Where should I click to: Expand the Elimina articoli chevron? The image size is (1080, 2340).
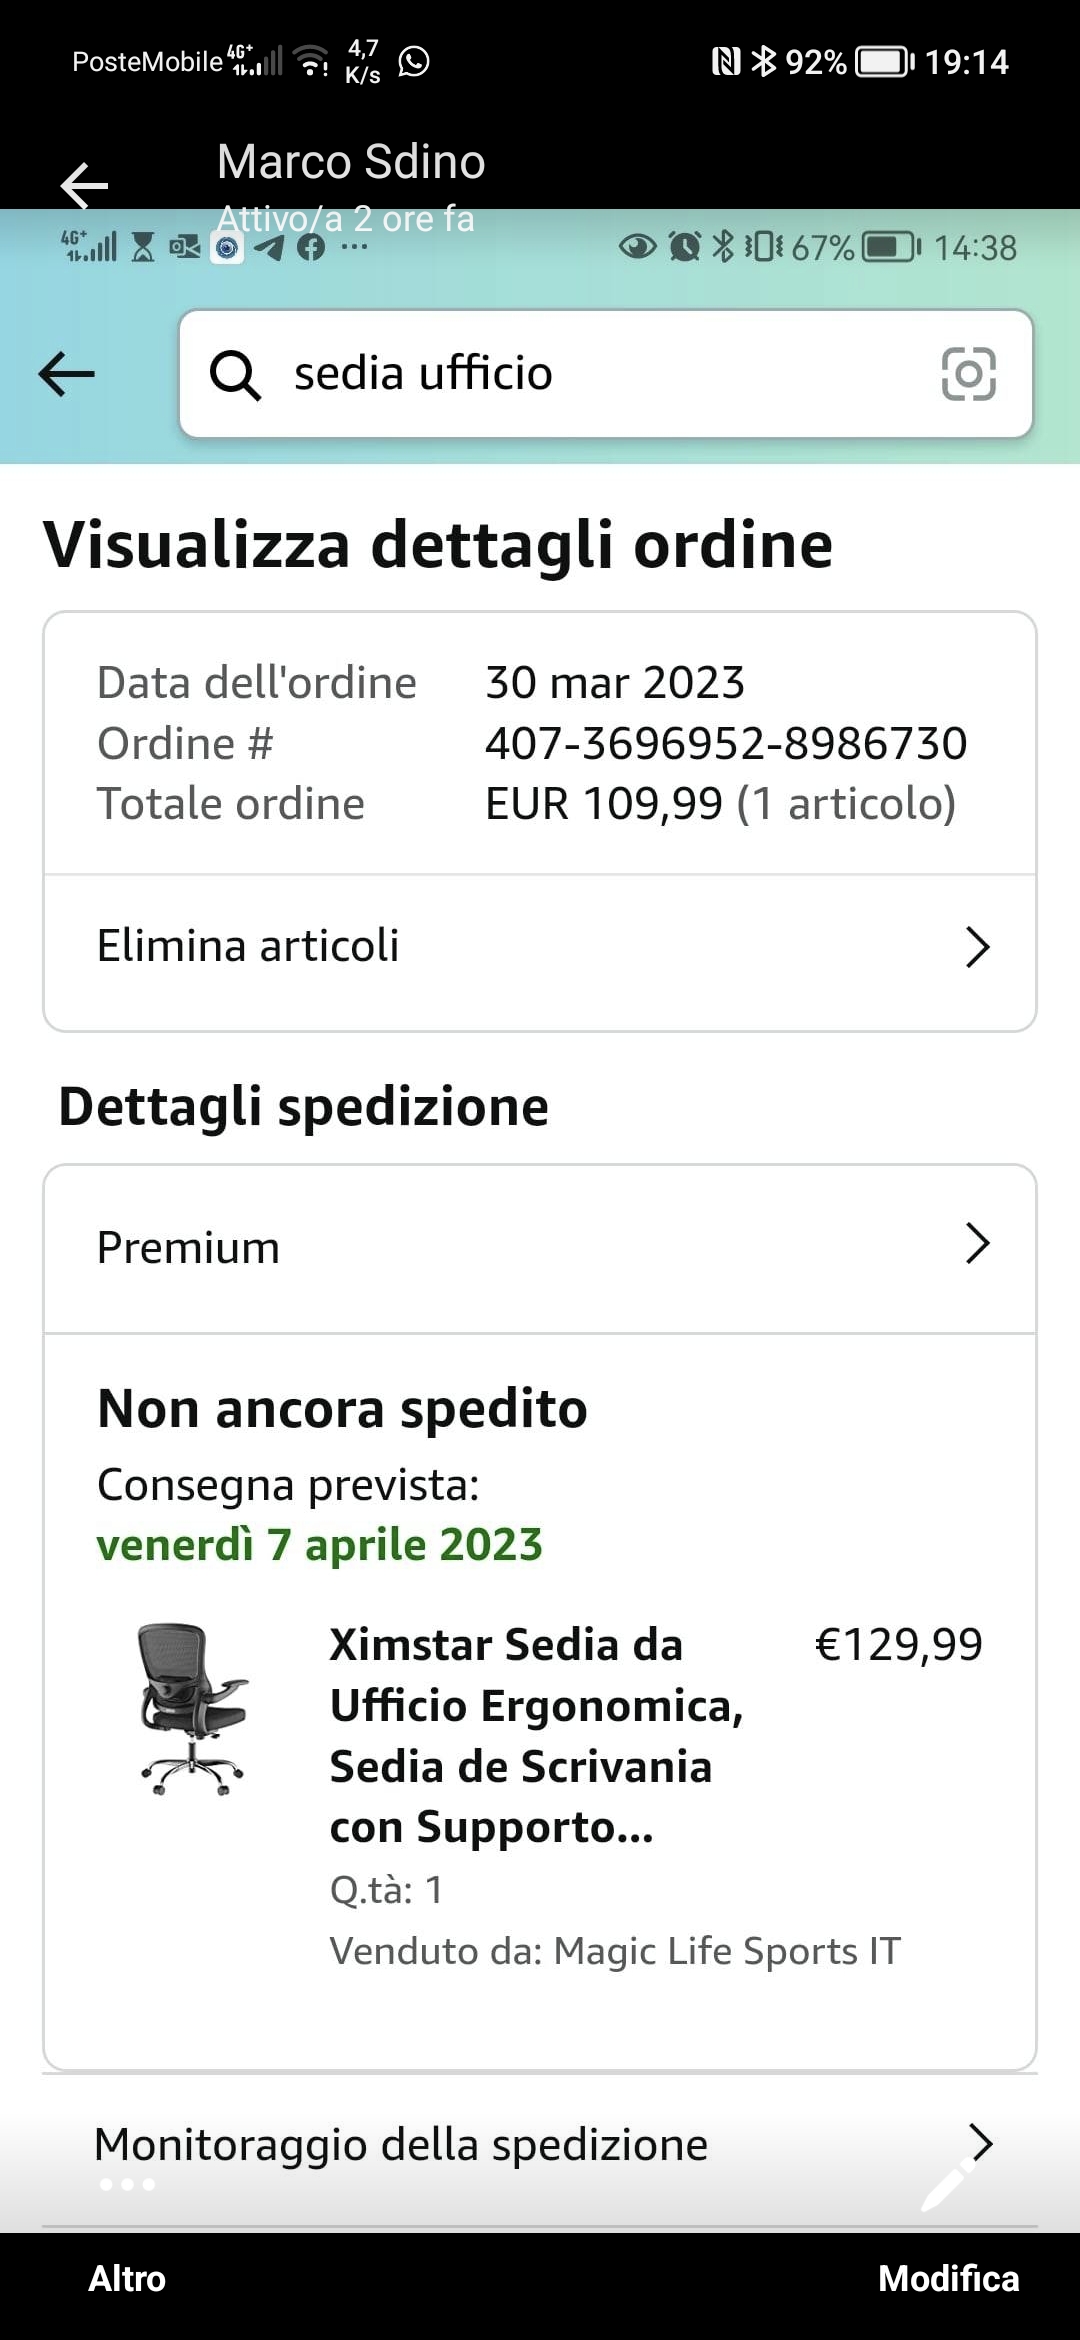977,947
